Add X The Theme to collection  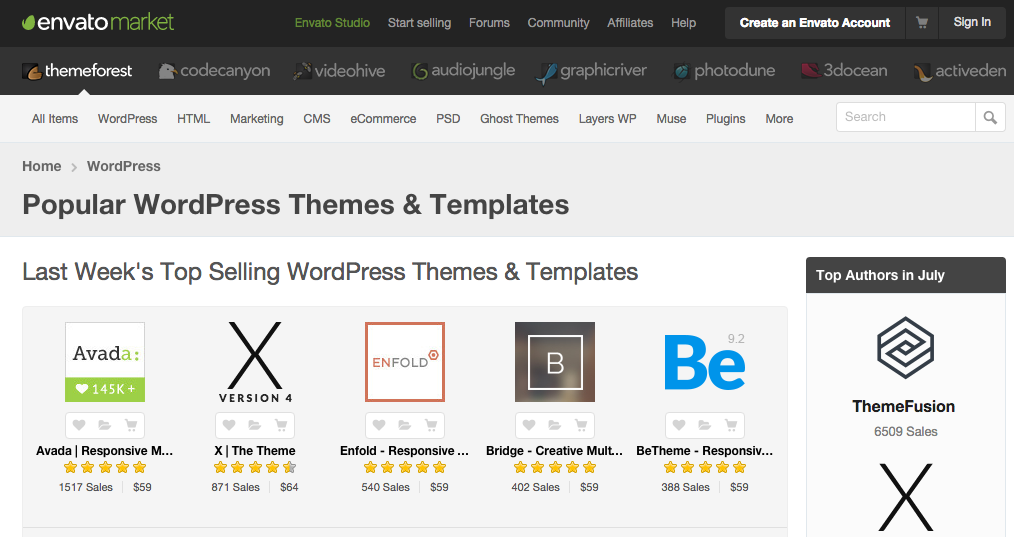(255, 425)
